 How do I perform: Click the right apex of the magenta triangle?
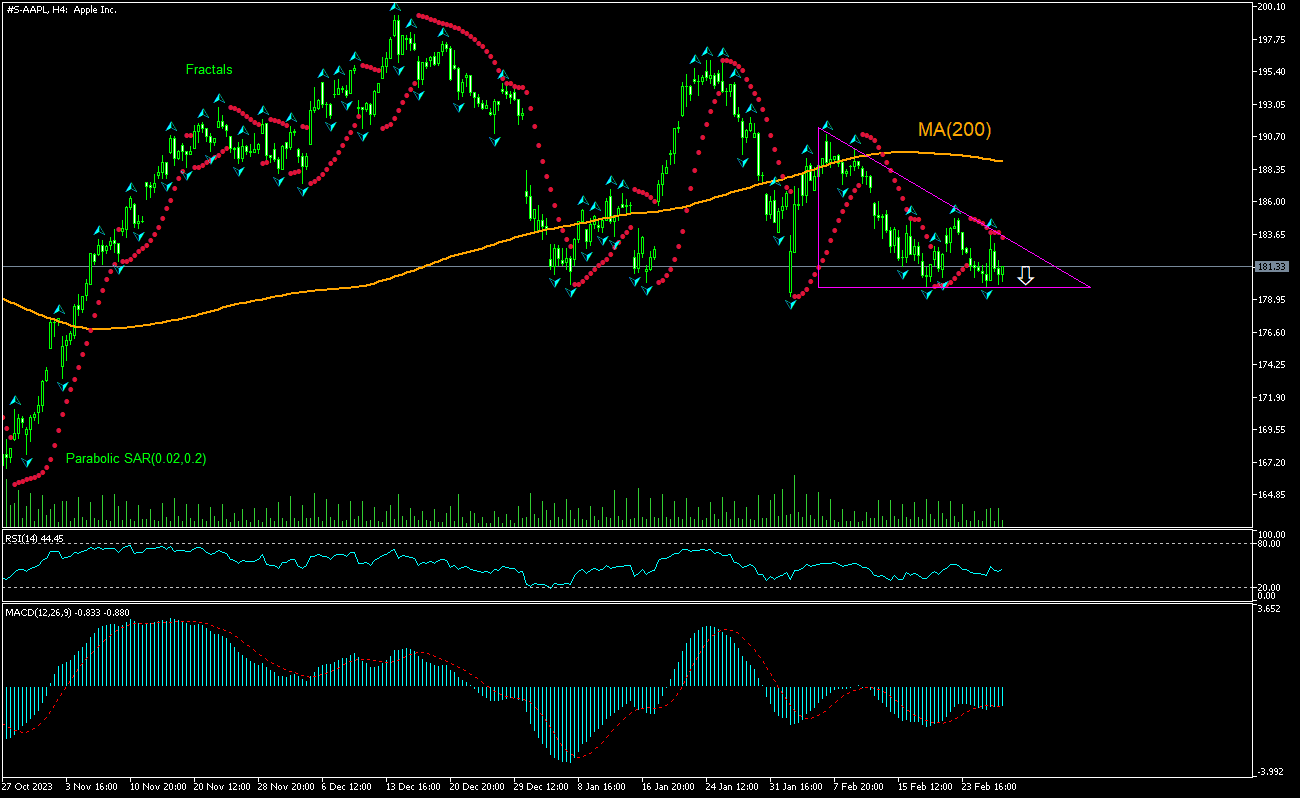click(1089, 288)
